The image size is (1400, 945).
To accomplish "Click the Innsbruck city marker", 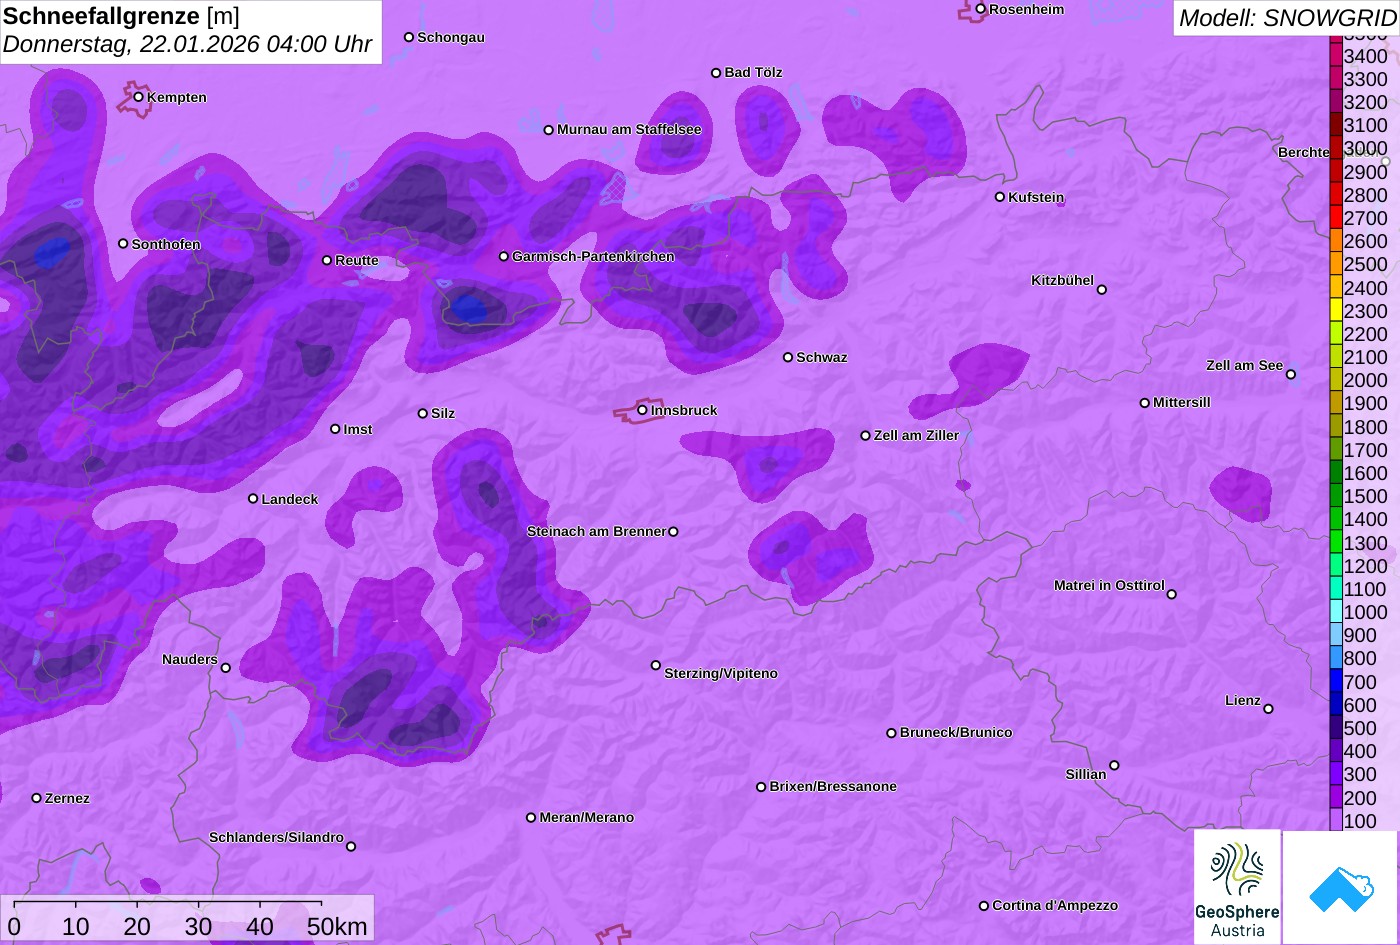I will [x=642, y=410].
